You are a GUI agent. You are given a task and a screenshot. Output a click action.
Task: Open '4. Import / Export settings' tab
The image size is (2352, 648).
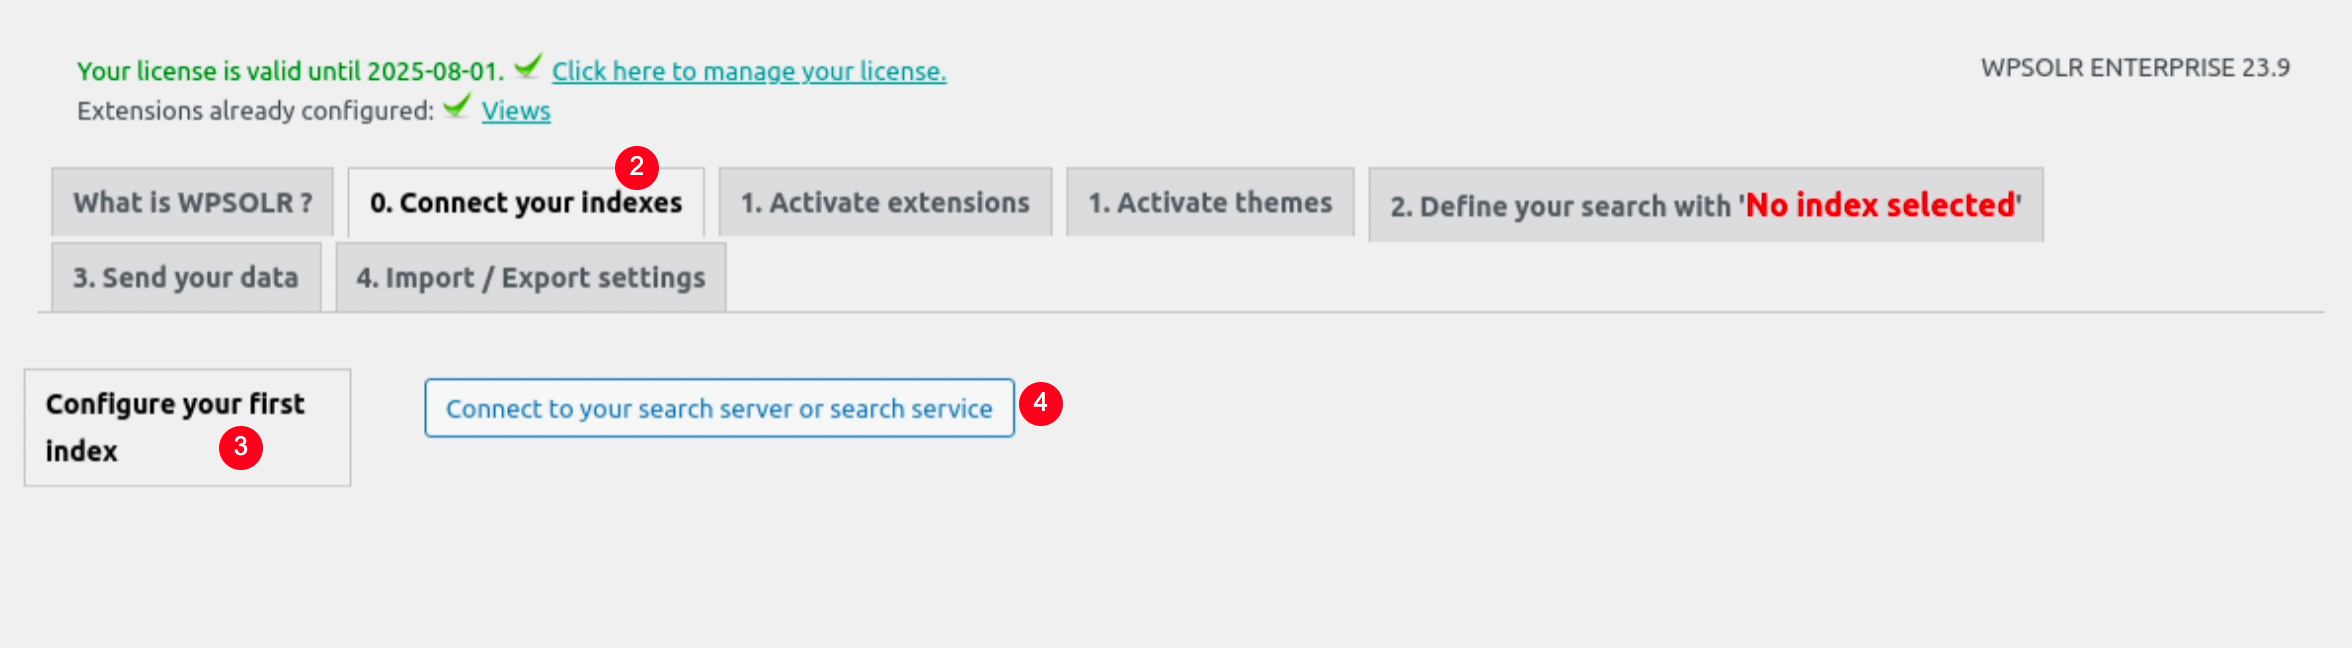[531, 277]
